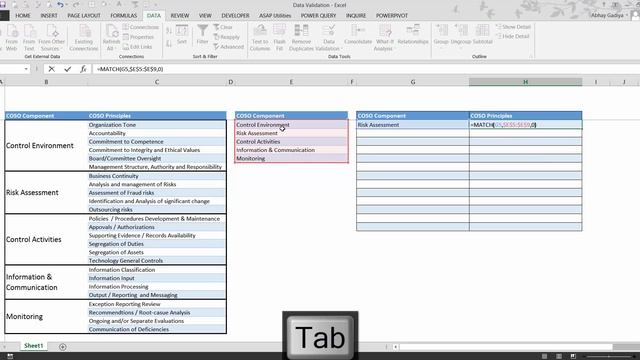Viewport: 640px width, 360px height.
Task: Open the INQUIRE tab
Action: coord(356,16)
